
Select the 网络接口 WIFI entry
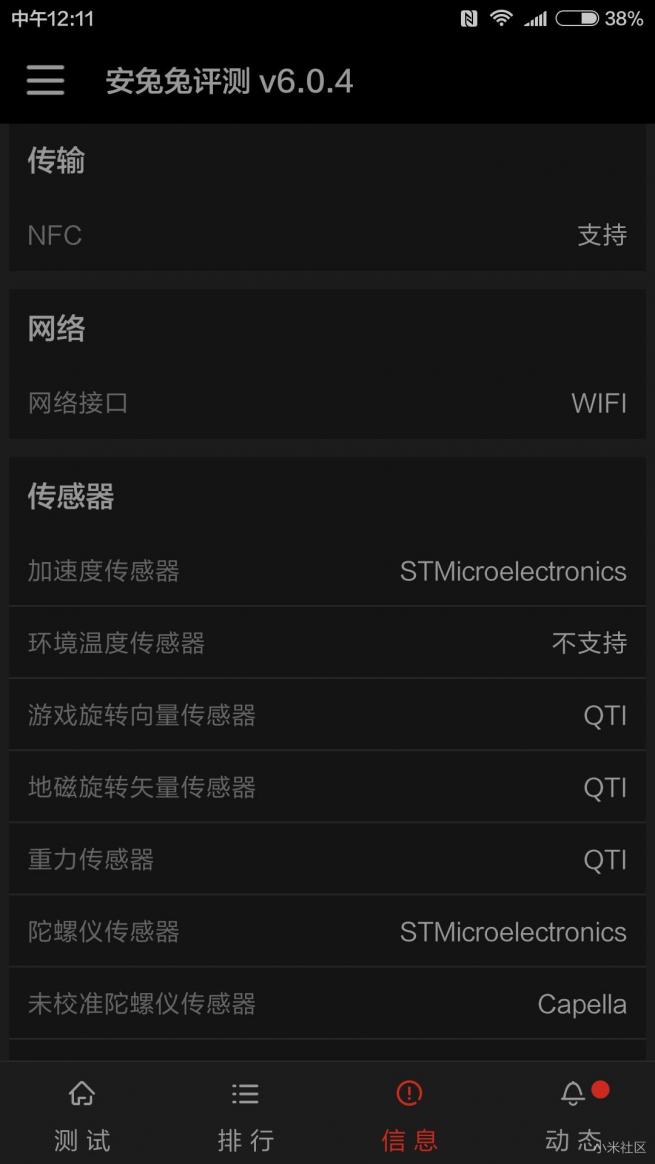(327, 403)
